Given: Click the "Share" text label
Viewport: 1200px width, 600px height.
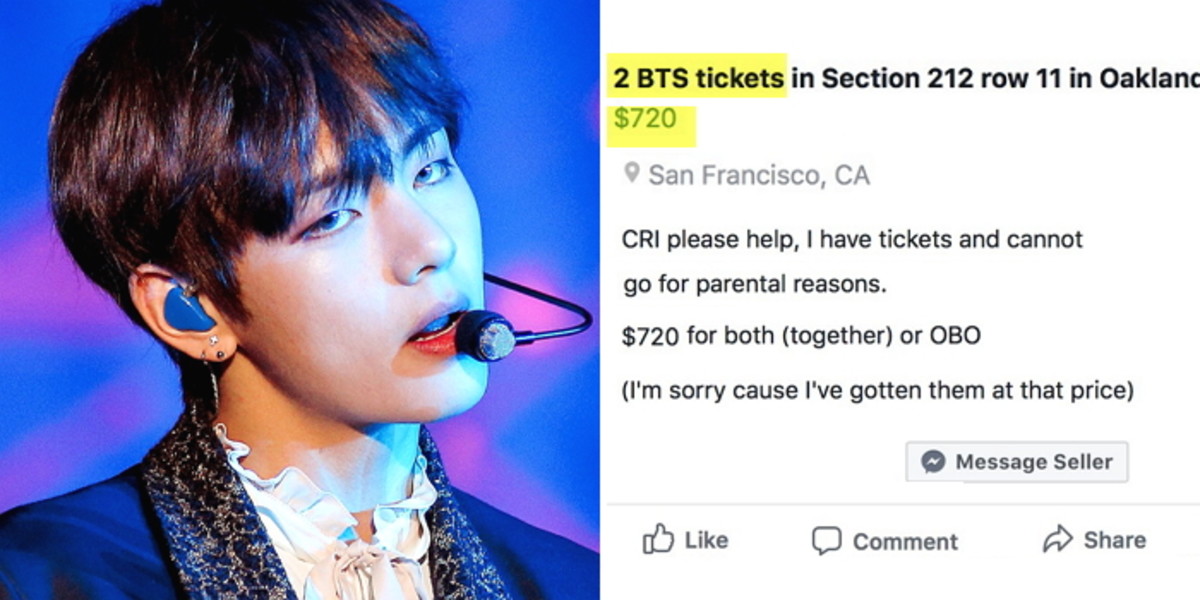Looking at the screenshot, I should 1114,540.
